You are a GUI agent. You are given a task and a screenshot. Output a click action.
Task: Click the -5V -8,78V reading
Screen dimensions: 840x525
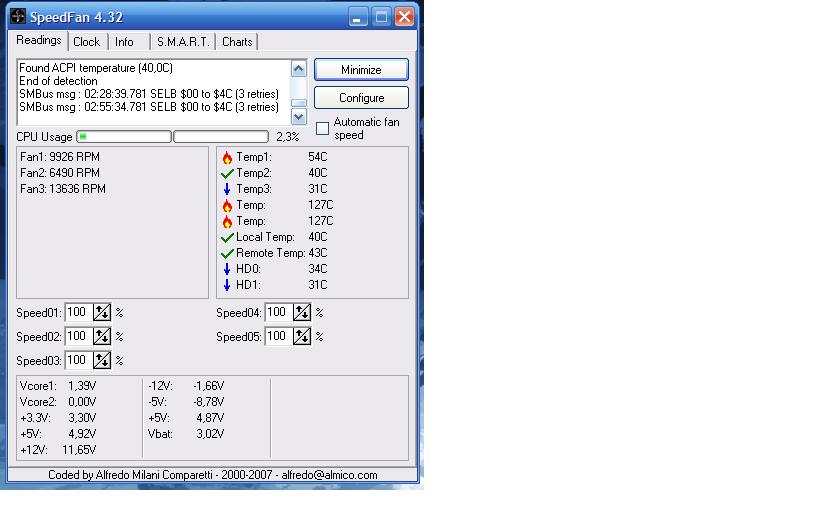point(186,402)
